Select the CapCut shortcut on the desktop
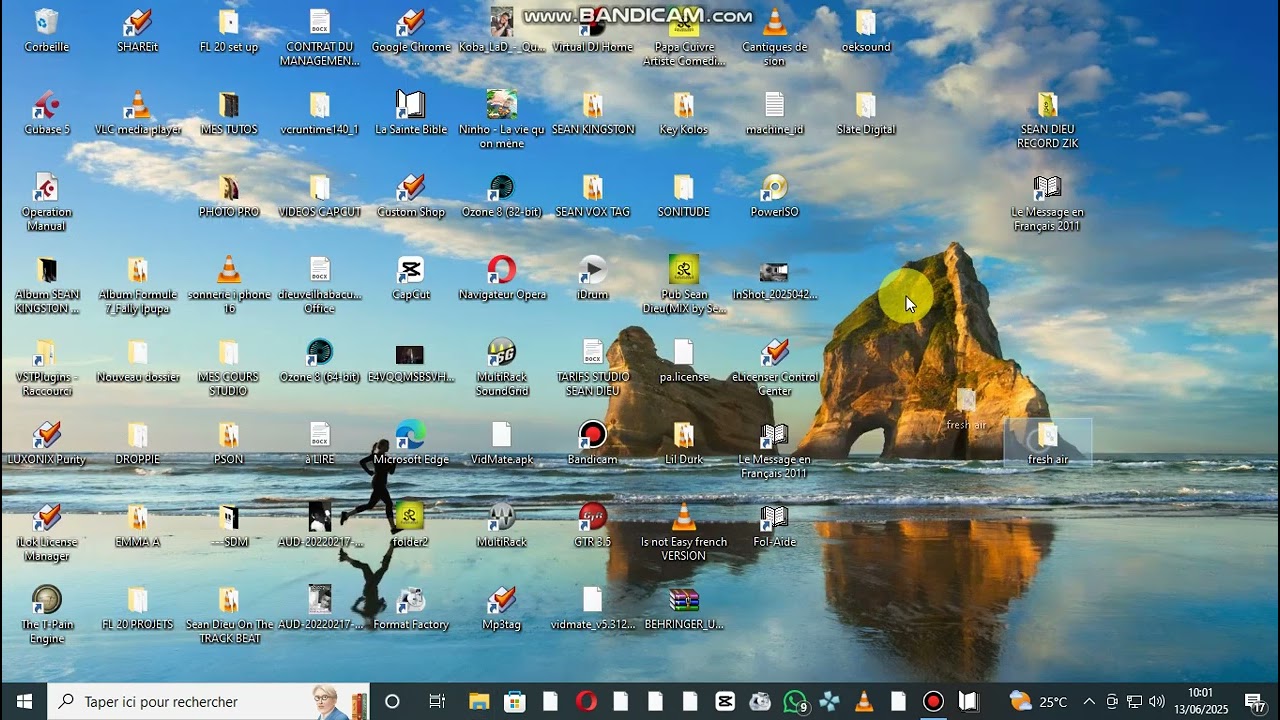The width and height of the screenshot is (1280, 720). tap(411, 278)
